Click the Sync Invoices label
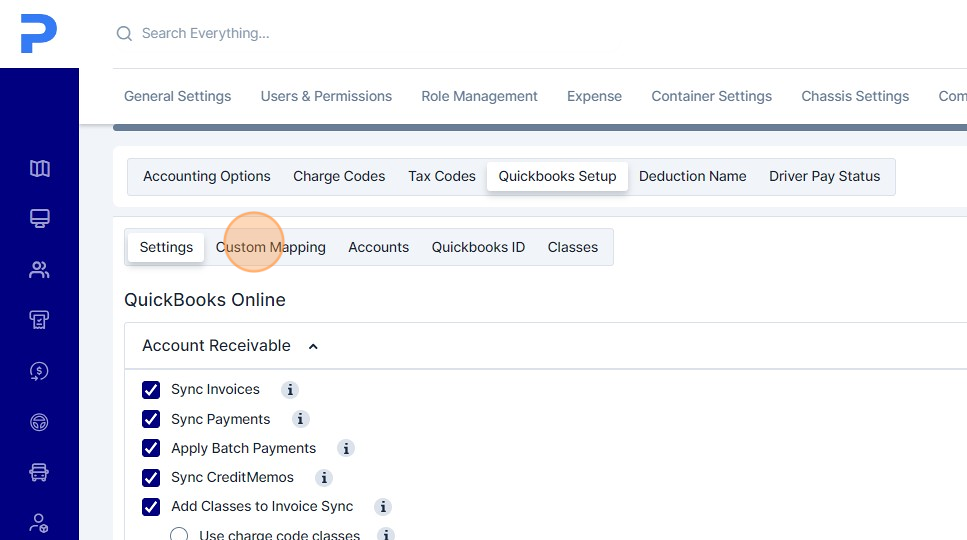The image size is (967, 540). pos(215,390)
